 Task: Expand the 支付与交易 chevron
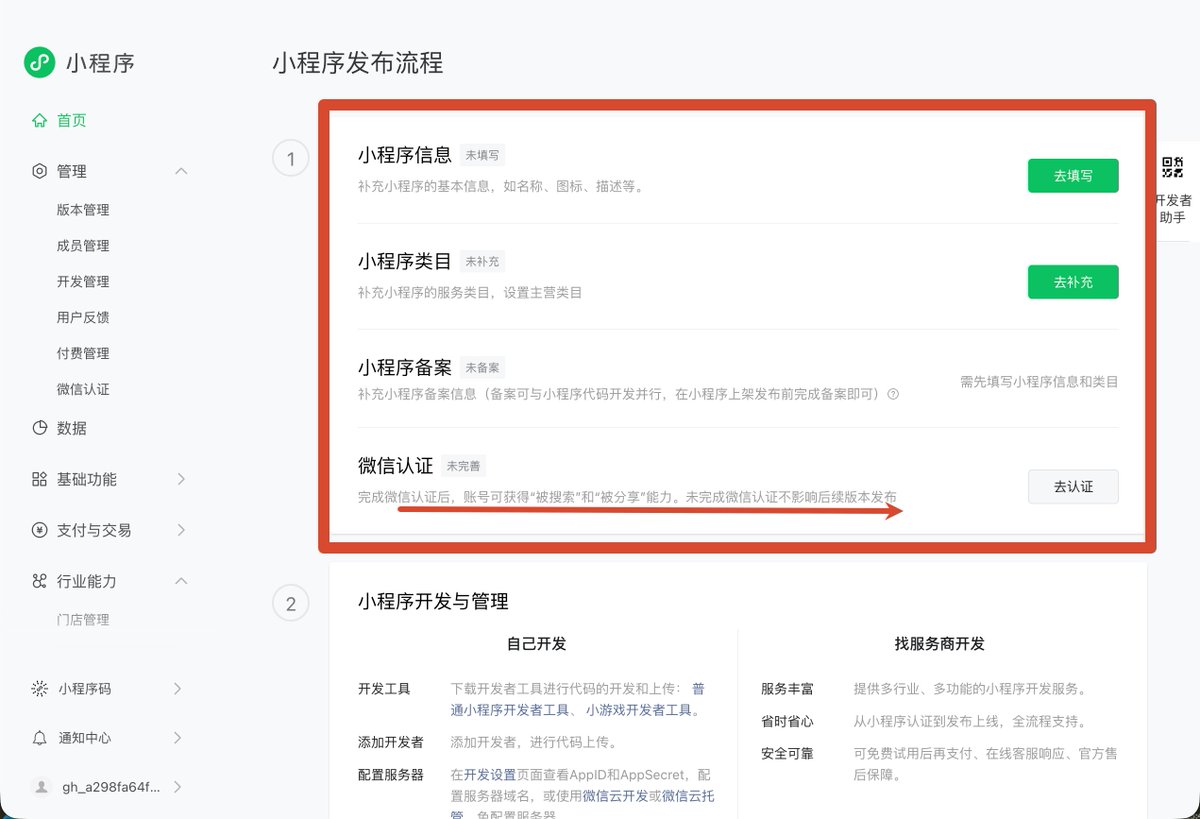pyautogui.click(x=181, y=530)
